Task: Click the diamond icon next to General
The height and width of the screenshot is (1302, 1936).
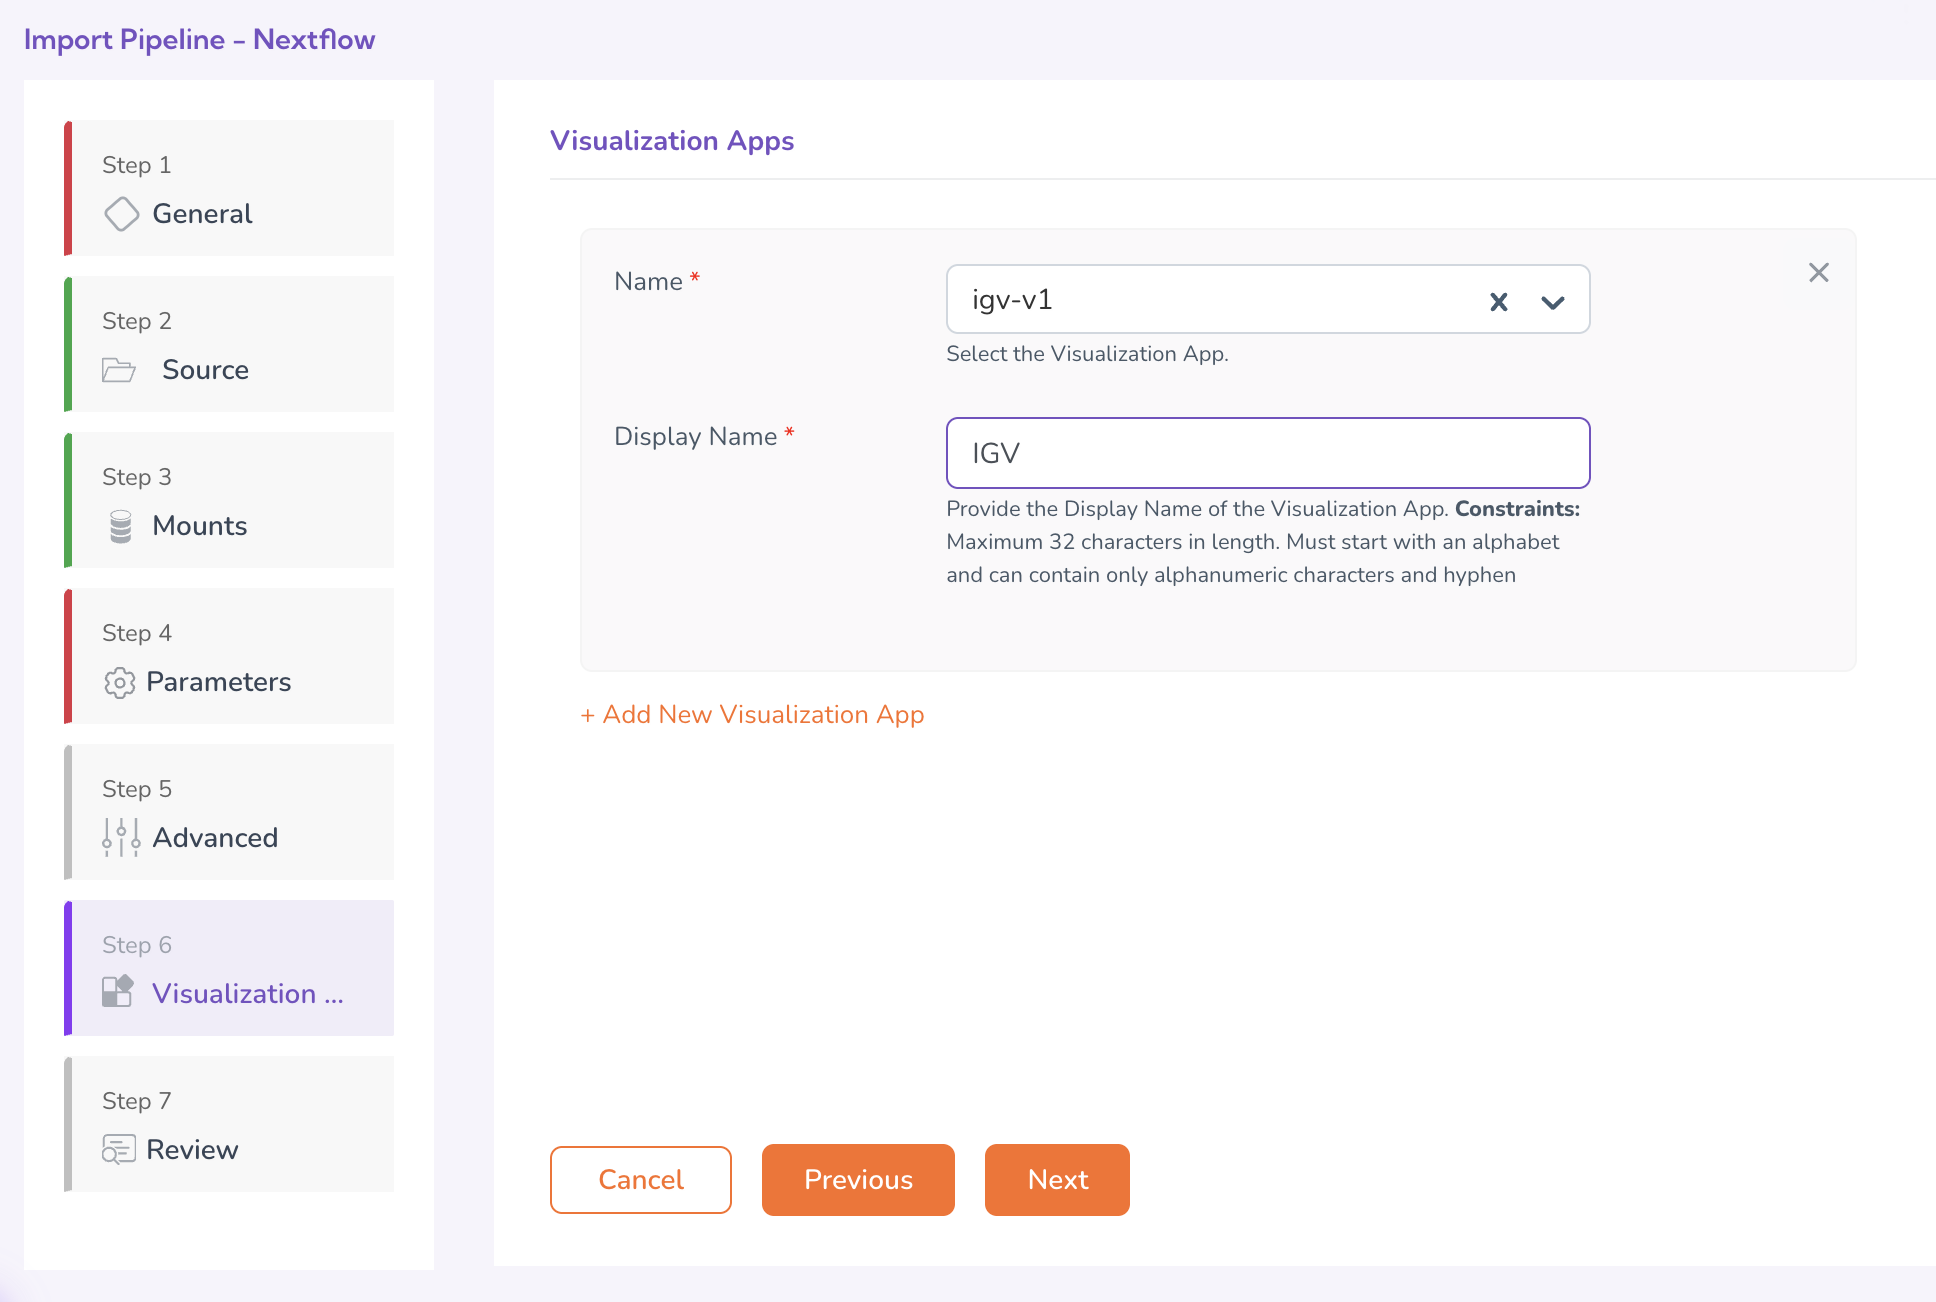Action: (121, 214)
